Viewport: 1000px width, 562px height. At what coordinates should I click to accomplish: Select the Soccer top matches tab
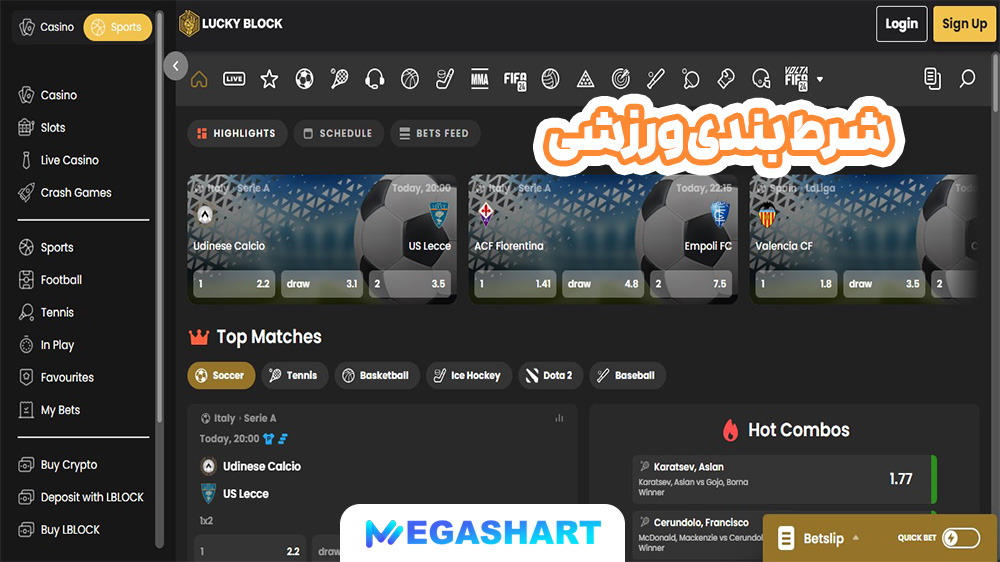tap(221, 375)
